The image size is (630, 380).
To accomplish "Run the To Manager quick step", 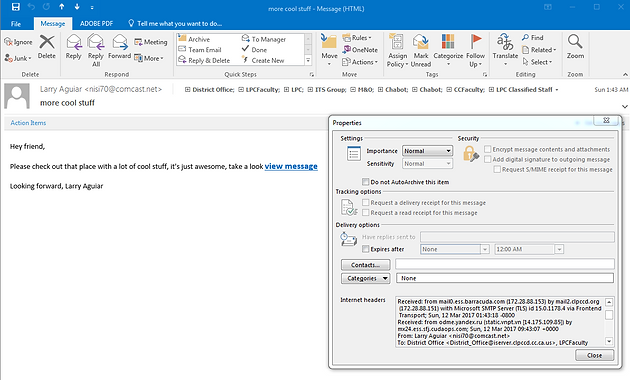I will click(x=264, y=39).
